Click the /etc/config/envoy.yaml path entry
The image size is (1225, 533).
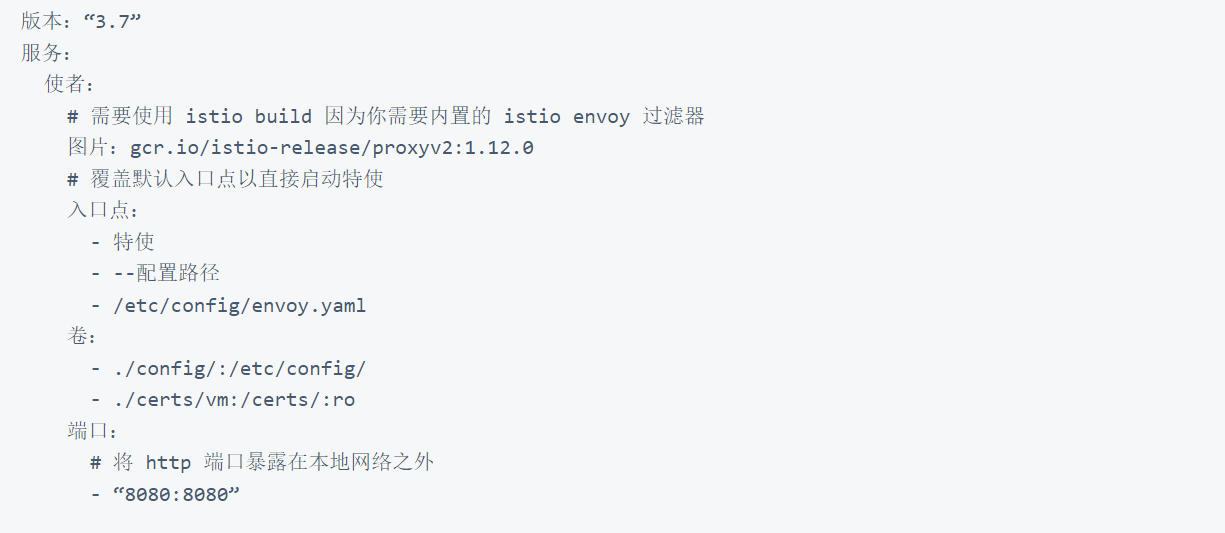(x=240, y=305)
